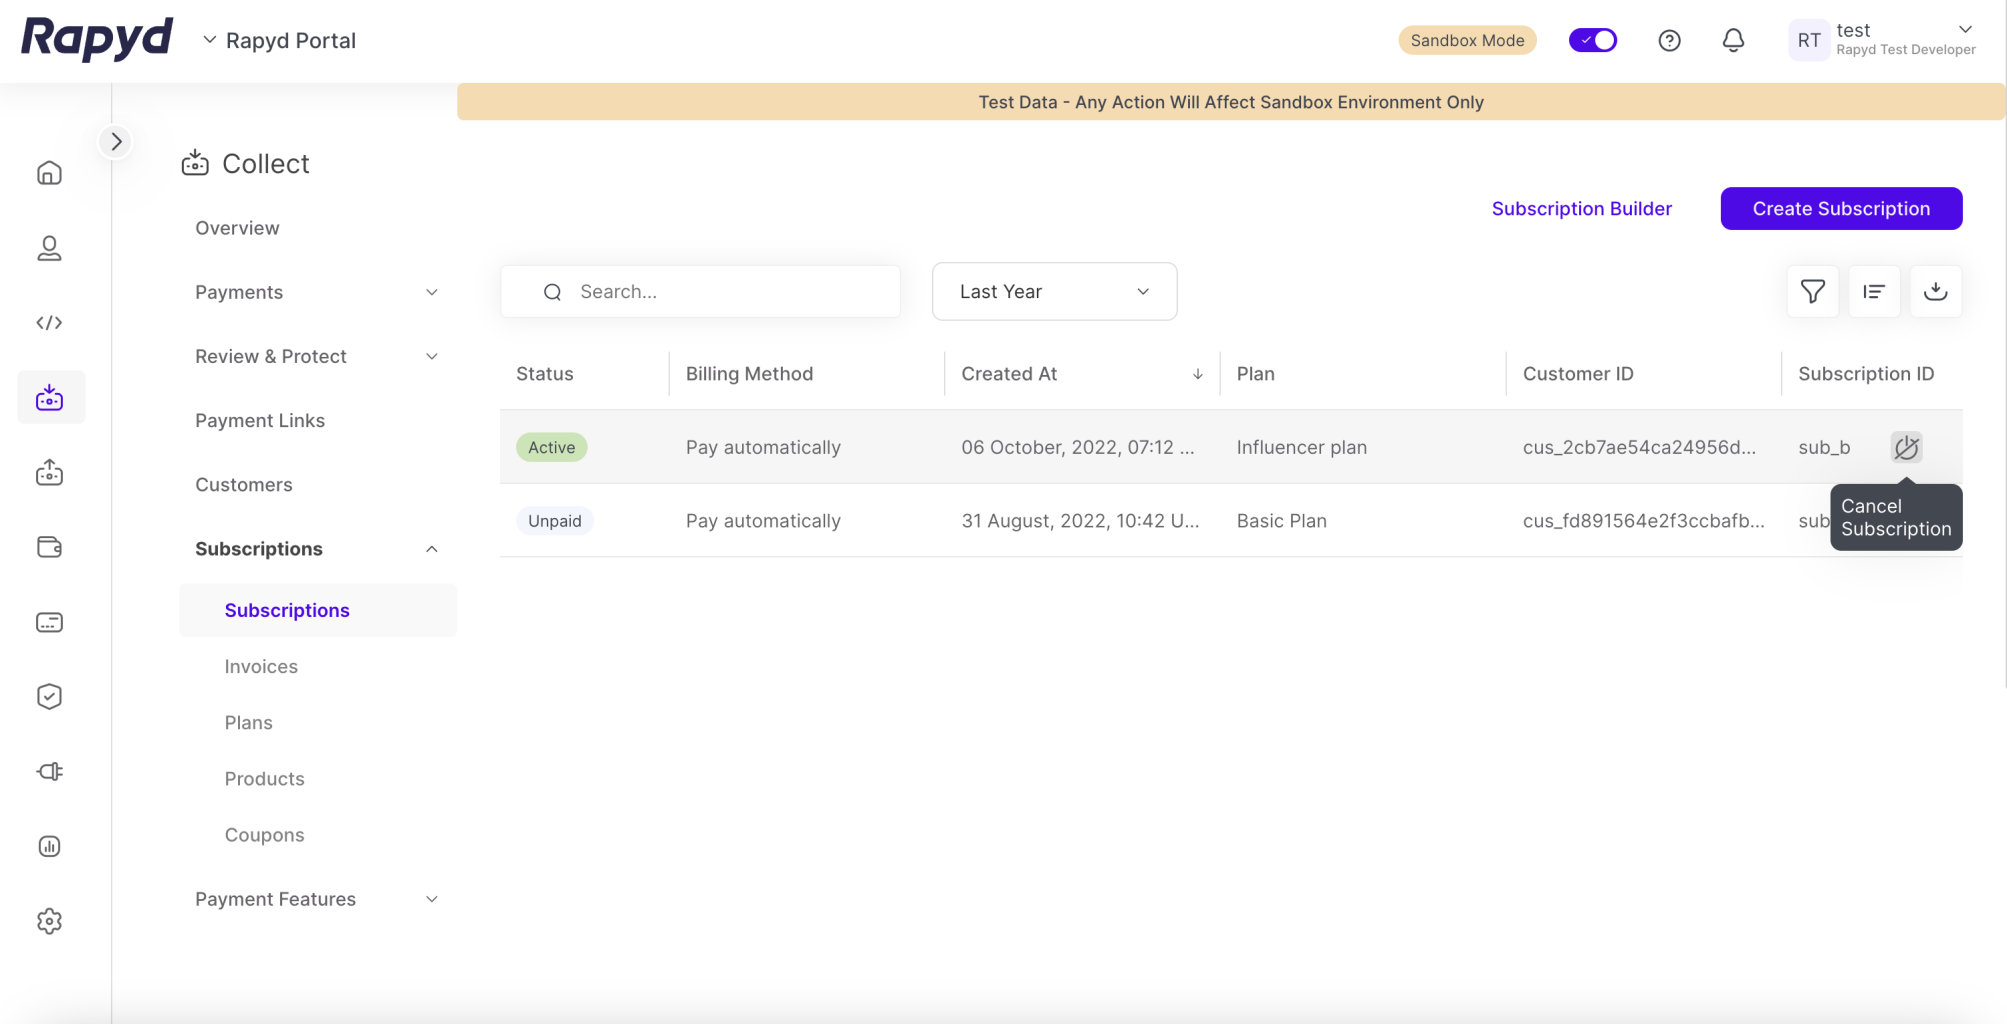Click the Create Subscription button
The height and width of the screenshot is (1024, 2007).
pyautogui.click(x=1840, y=208)
